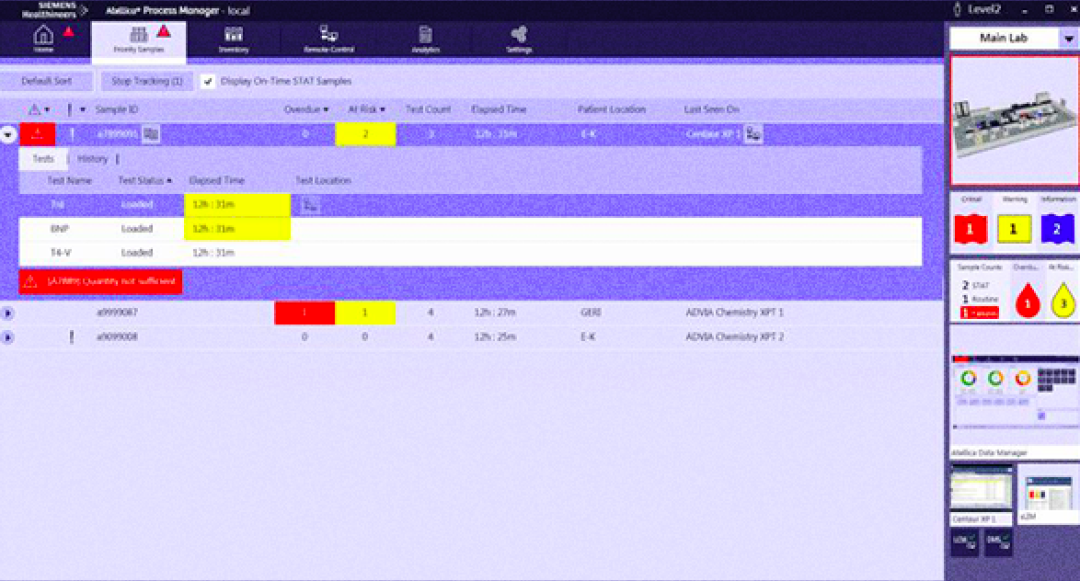1080x581 pixels.
Task: Click locate icon next to Centaur XP 1
Action: [x=753, y=133]
